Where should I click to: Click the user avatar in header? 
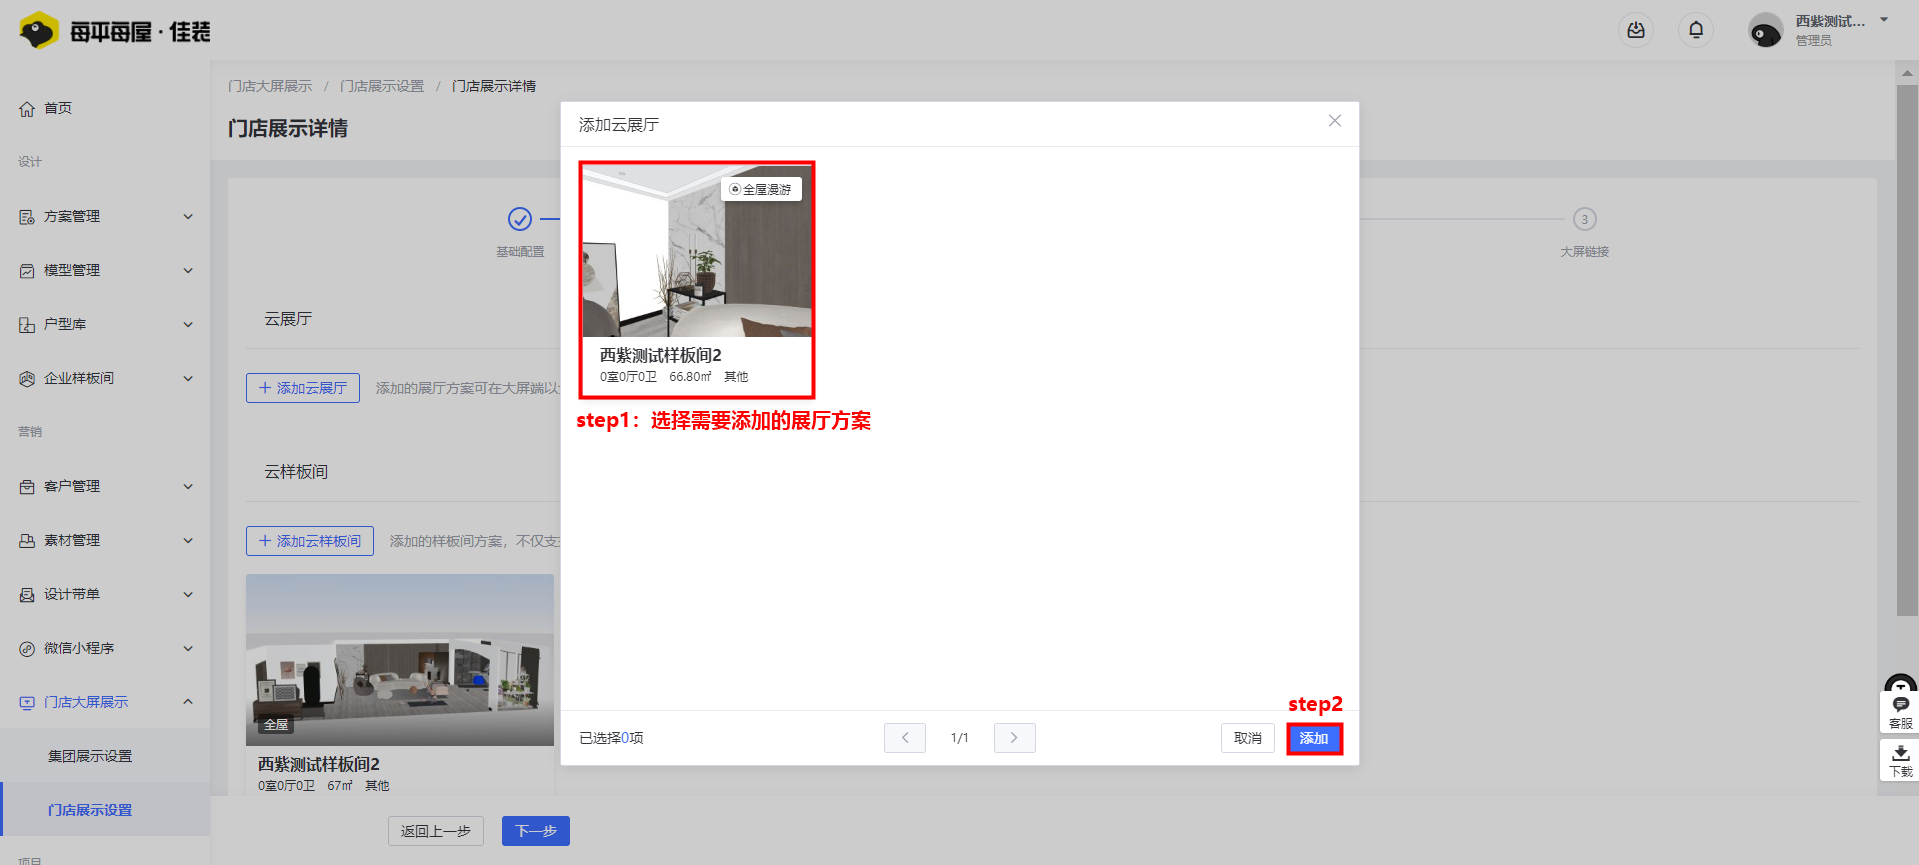click(1765, 31)
